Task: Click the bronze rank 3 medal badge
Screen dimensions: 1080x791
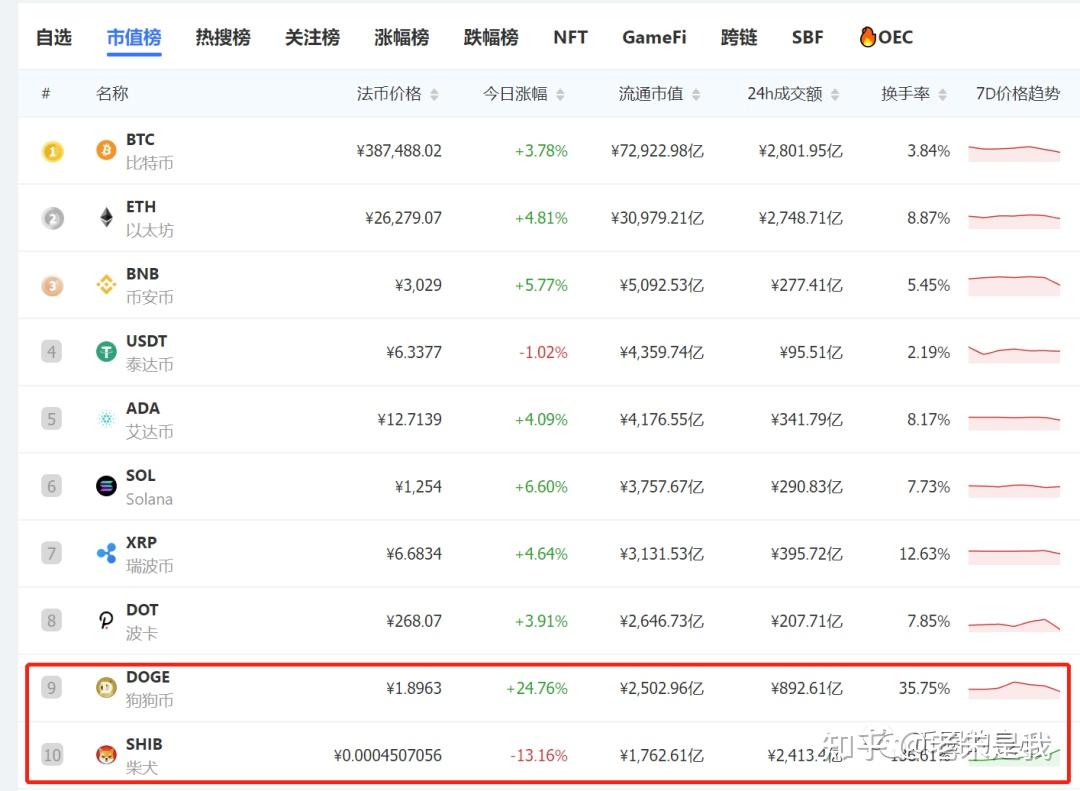Action: tap(52, 285)
